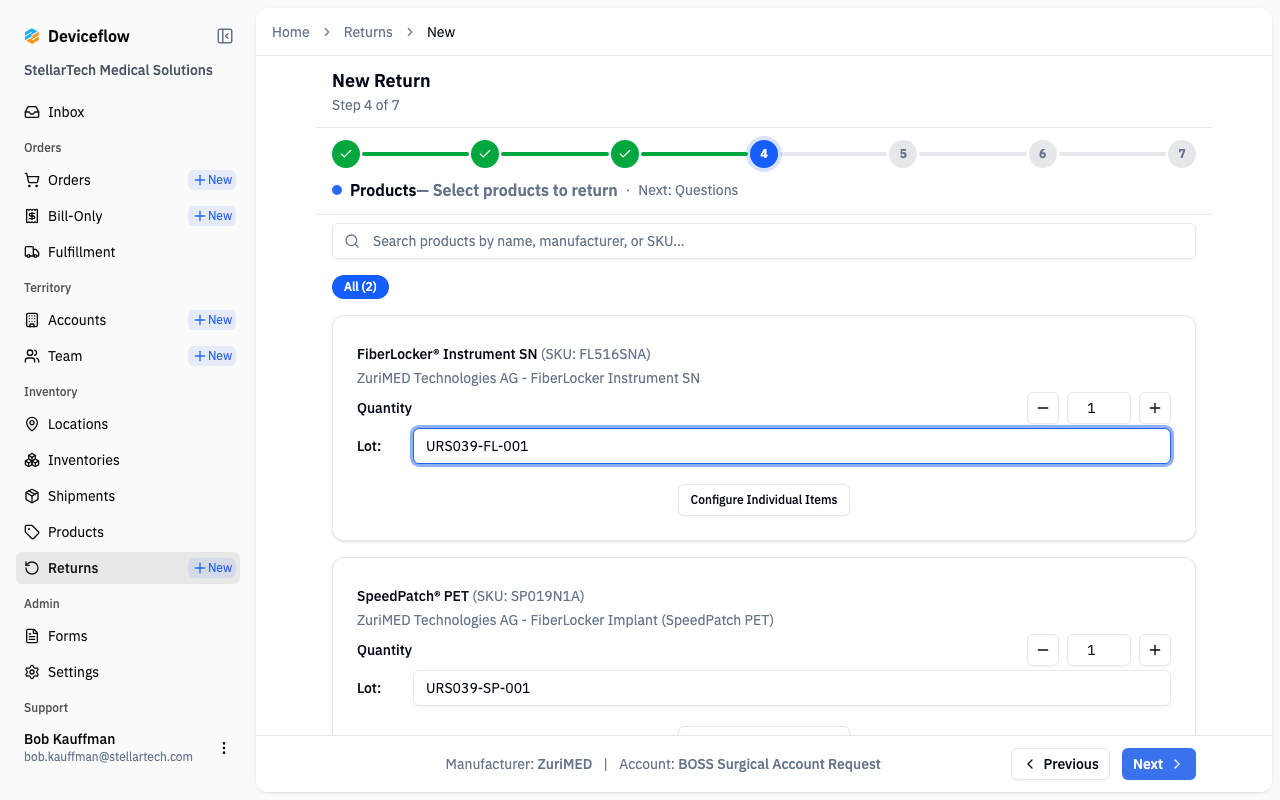
Task: Click step 6 indicator
Action: [1043, 154]
